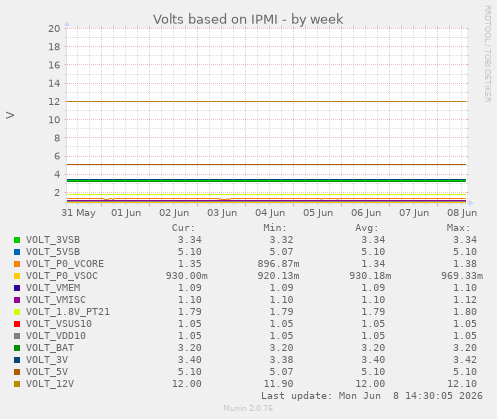The image size is (497, 419).
Task: Click the 12.10 max value of VOLT_12V
Action: [462, 384]
